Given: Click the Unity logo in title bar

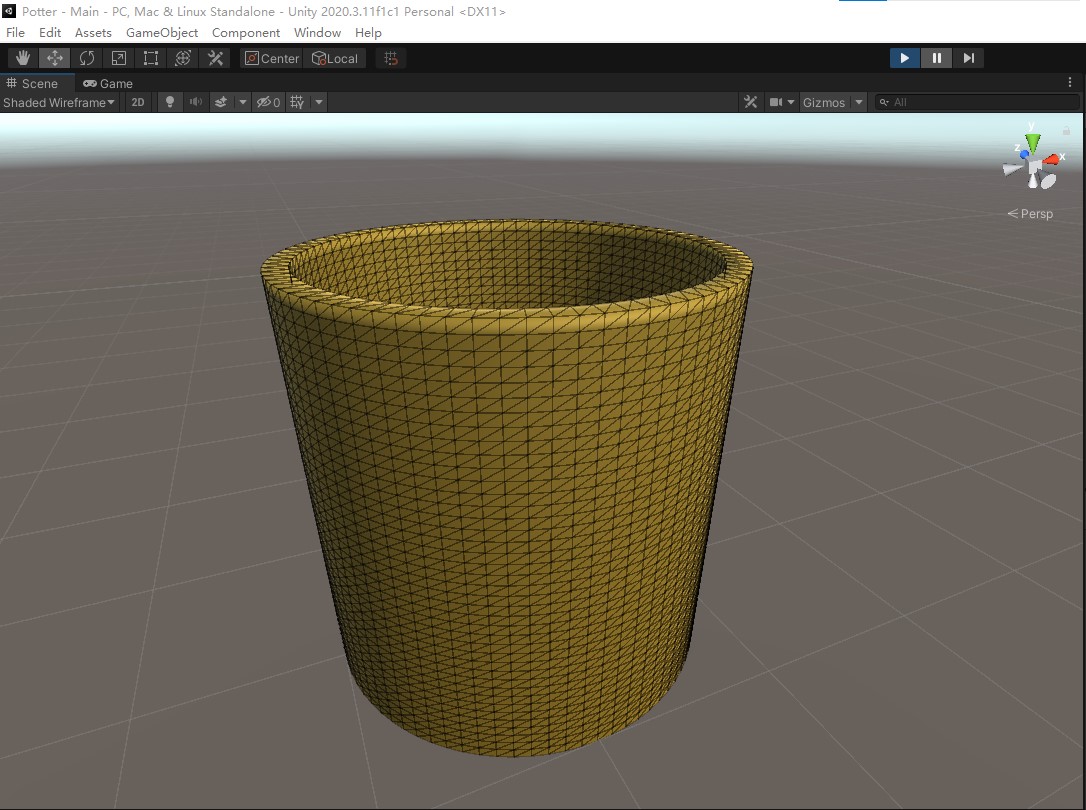Looking at the screenshot, I should (9, 10).
